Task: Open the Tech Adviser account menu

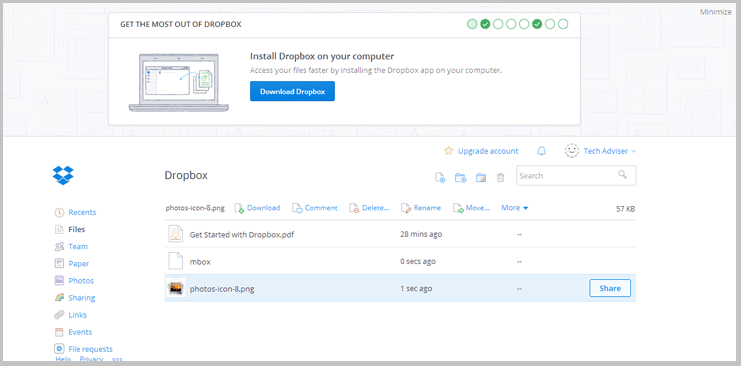Action: 600,151
